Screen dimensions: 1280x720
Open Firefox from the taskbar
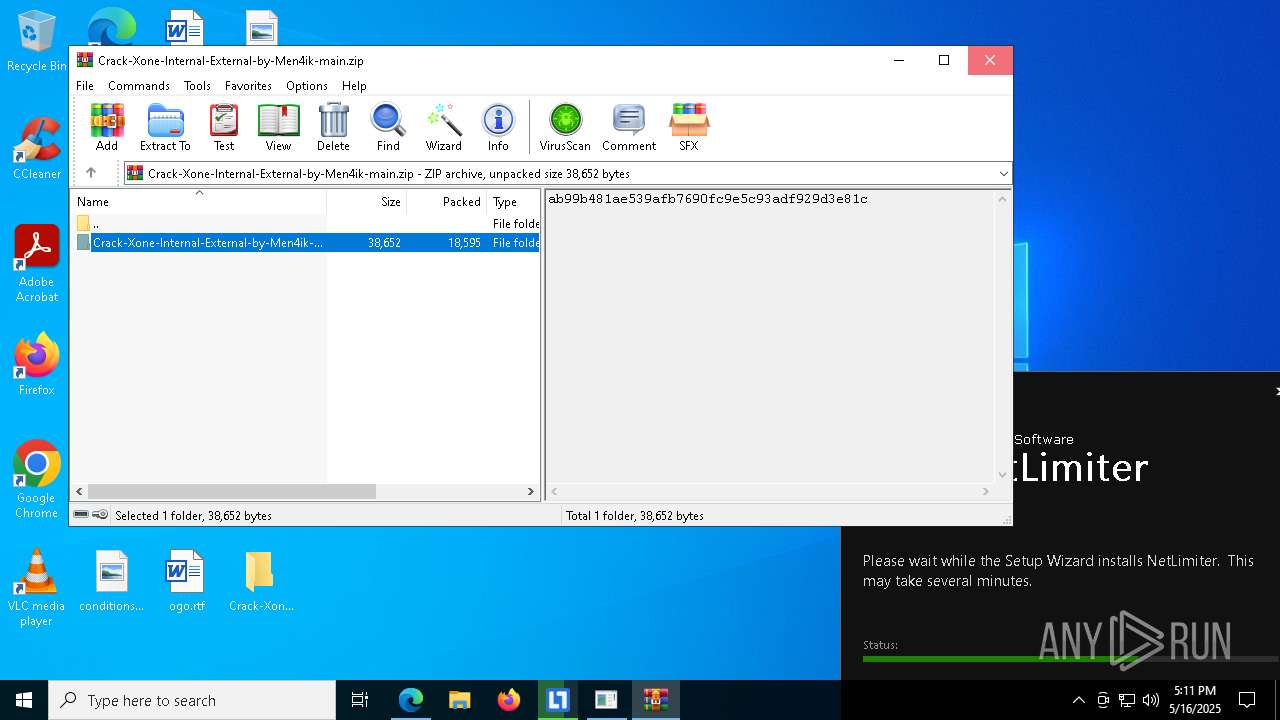508,700
